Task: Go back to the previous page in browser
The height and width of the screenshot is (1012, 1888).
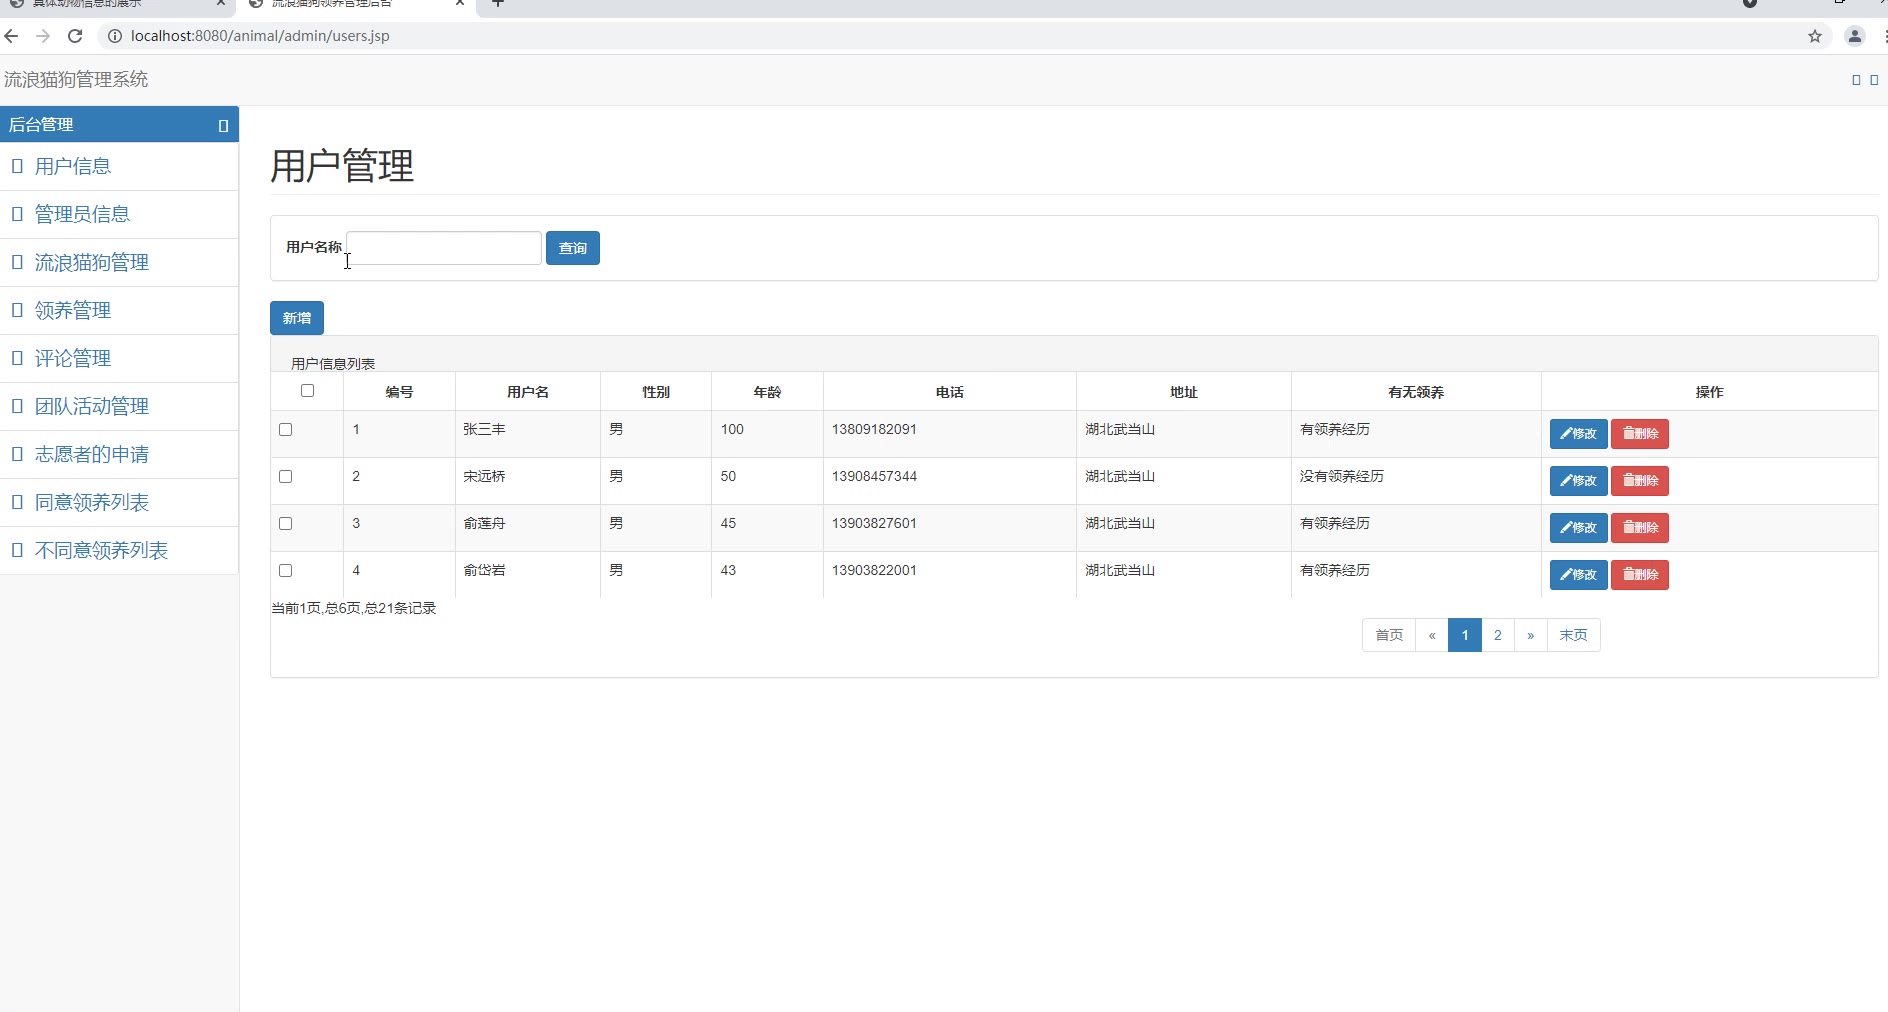Action: click(12, 36)
